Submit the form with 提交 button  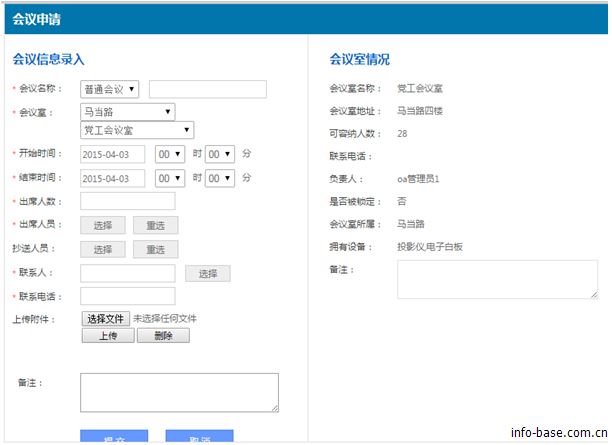(x=114, y=438)
